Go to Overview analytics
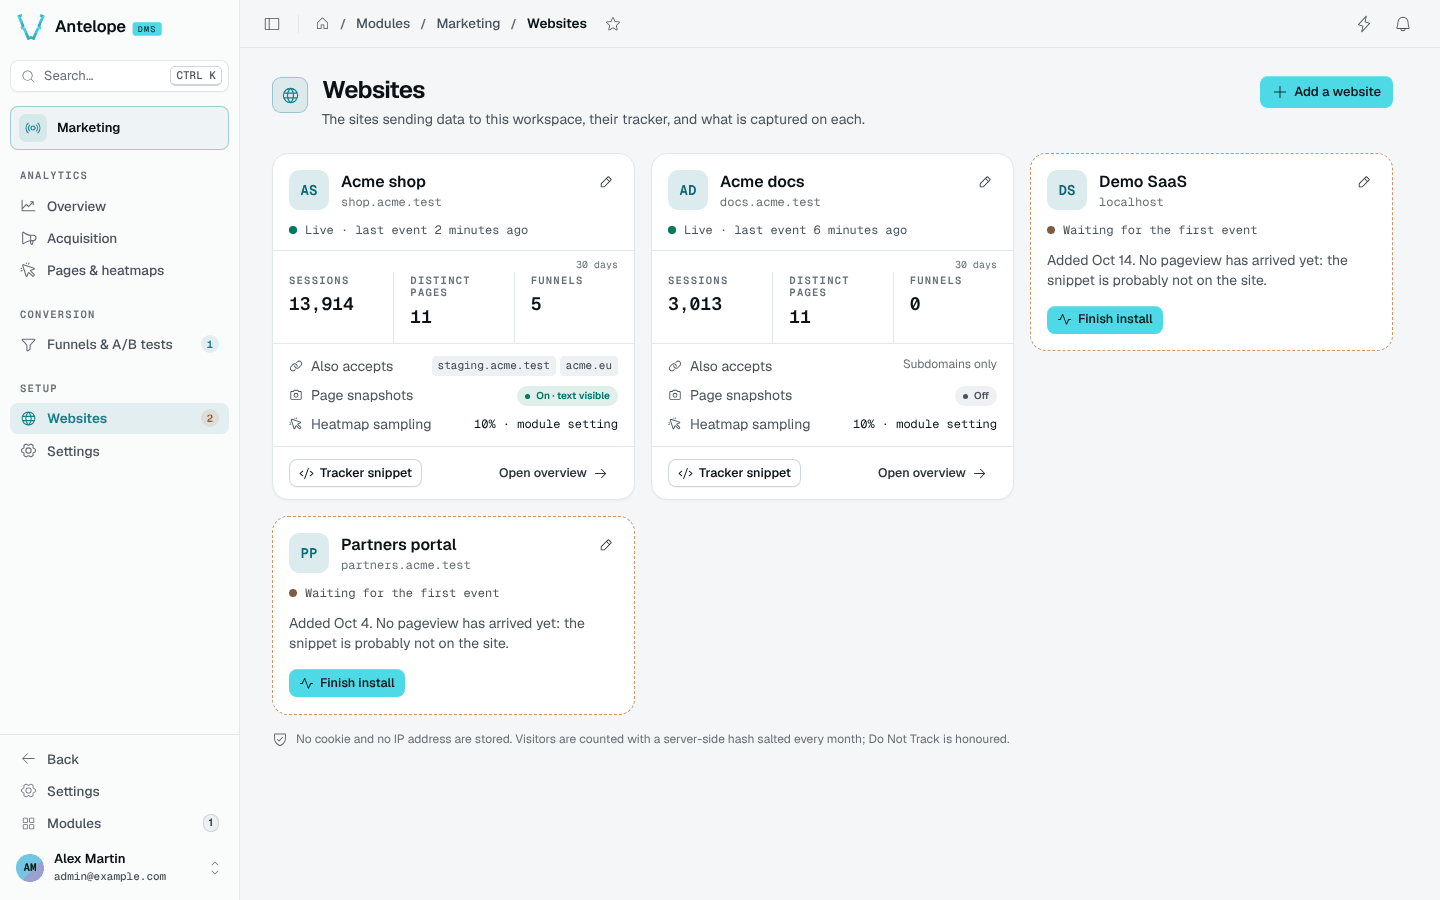The width and height of the screenshot is (1440, 900). point(119,206)
